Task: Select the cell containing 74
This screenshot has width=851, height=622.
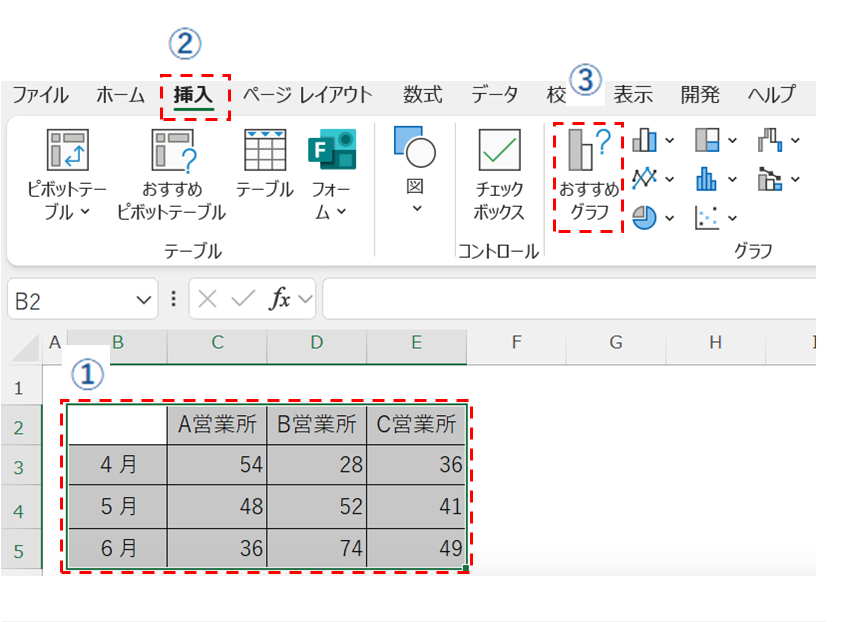Action: click(316, 549)
